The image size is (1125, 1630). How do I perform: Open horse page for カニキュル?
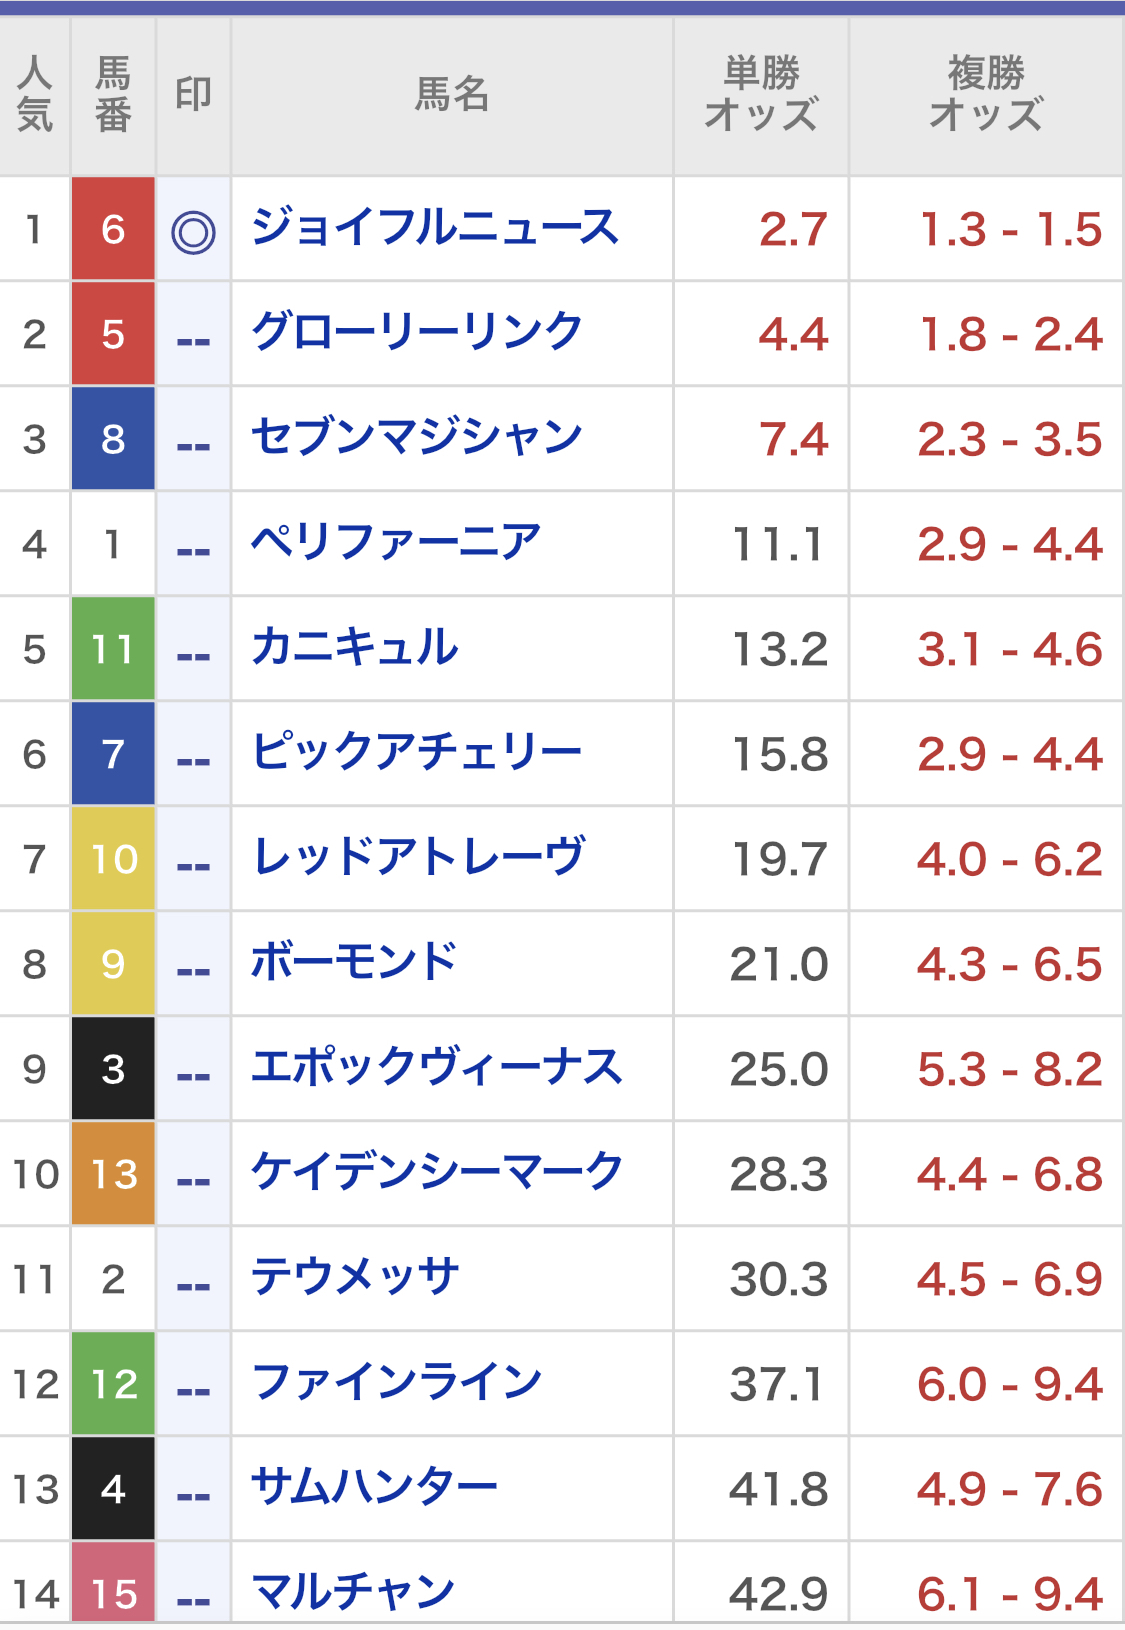coord(355,649)
